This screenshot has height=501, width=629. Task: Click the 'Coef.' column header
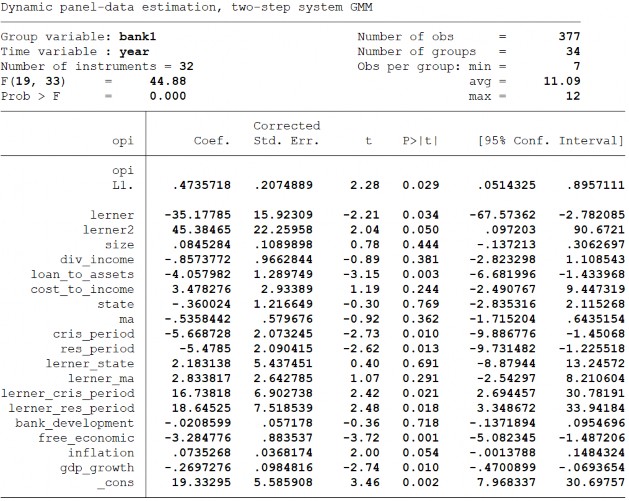(212, 141)
